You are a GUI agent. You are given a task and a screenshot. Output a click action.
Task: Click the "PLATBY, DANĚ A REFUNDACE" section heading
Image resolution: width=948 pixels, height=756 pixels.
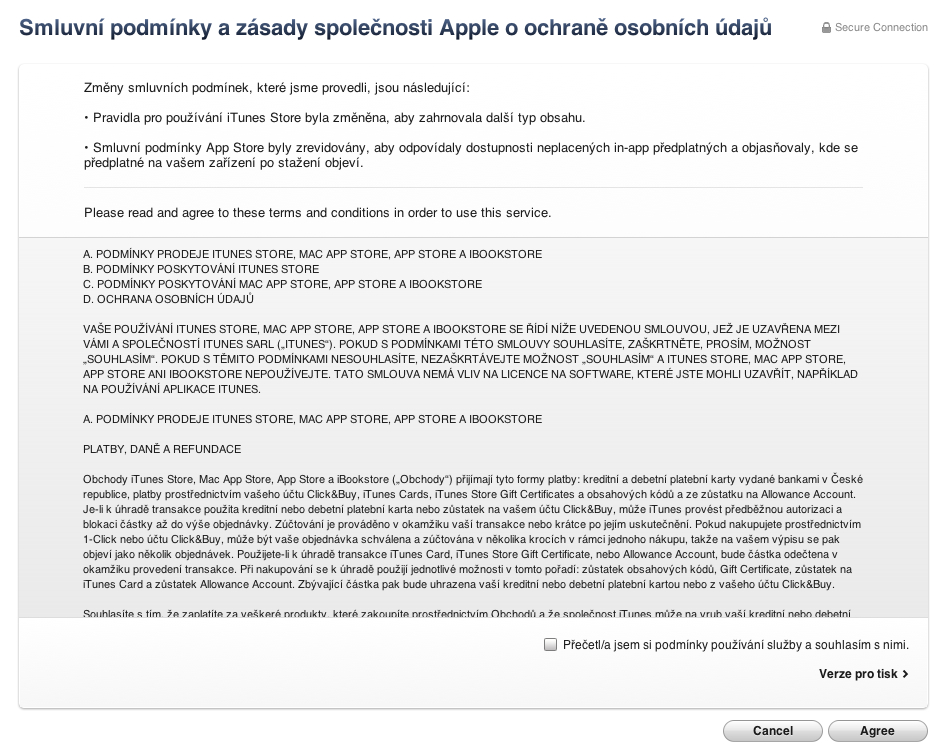162,449
